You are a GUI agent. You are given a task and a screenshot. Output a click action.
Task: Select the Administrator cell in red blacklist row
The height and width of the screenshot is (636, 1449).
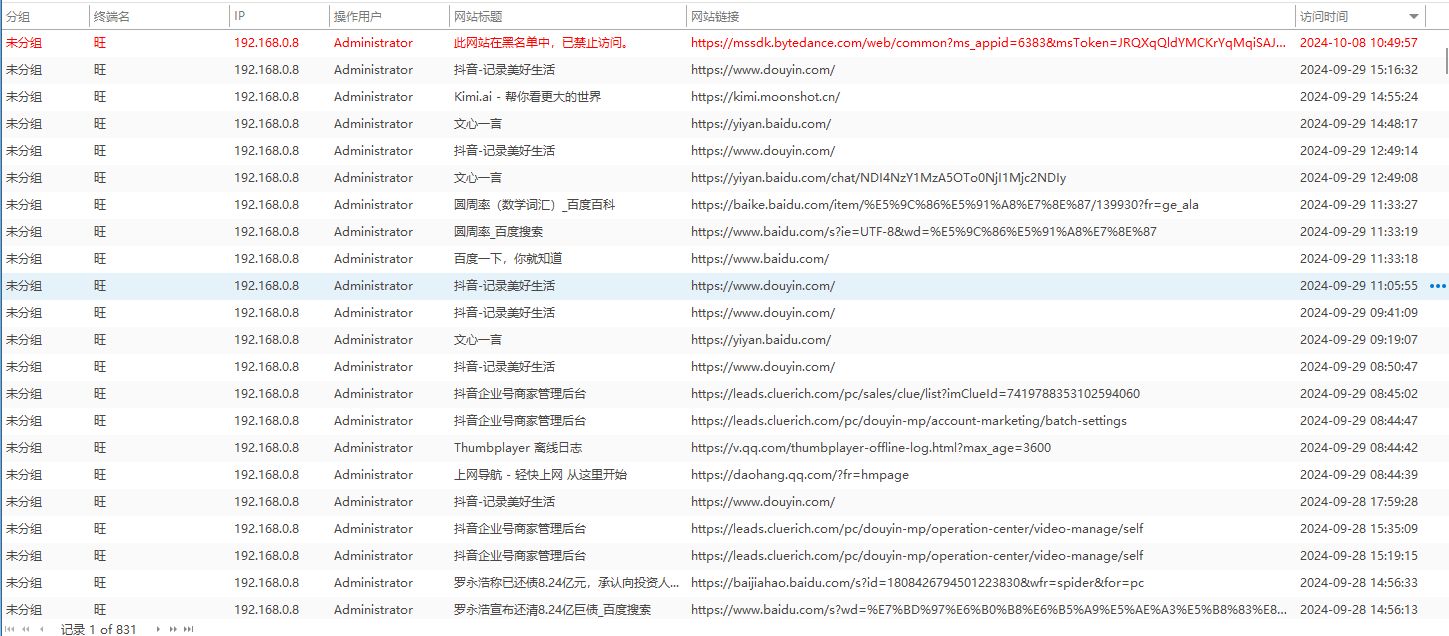(373, 43)
